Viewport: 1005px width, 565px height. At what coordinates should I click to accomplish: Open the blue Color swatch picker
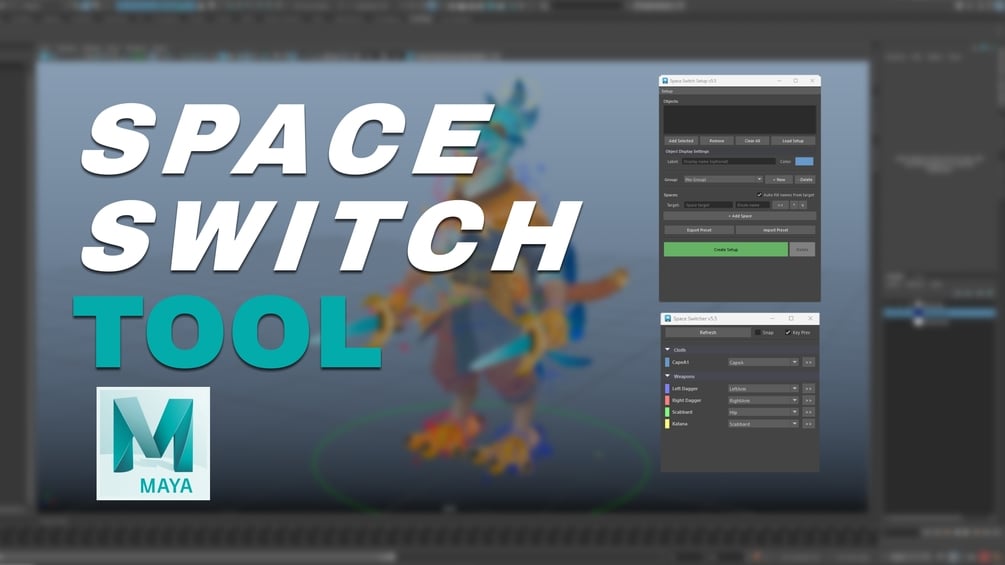804,161
